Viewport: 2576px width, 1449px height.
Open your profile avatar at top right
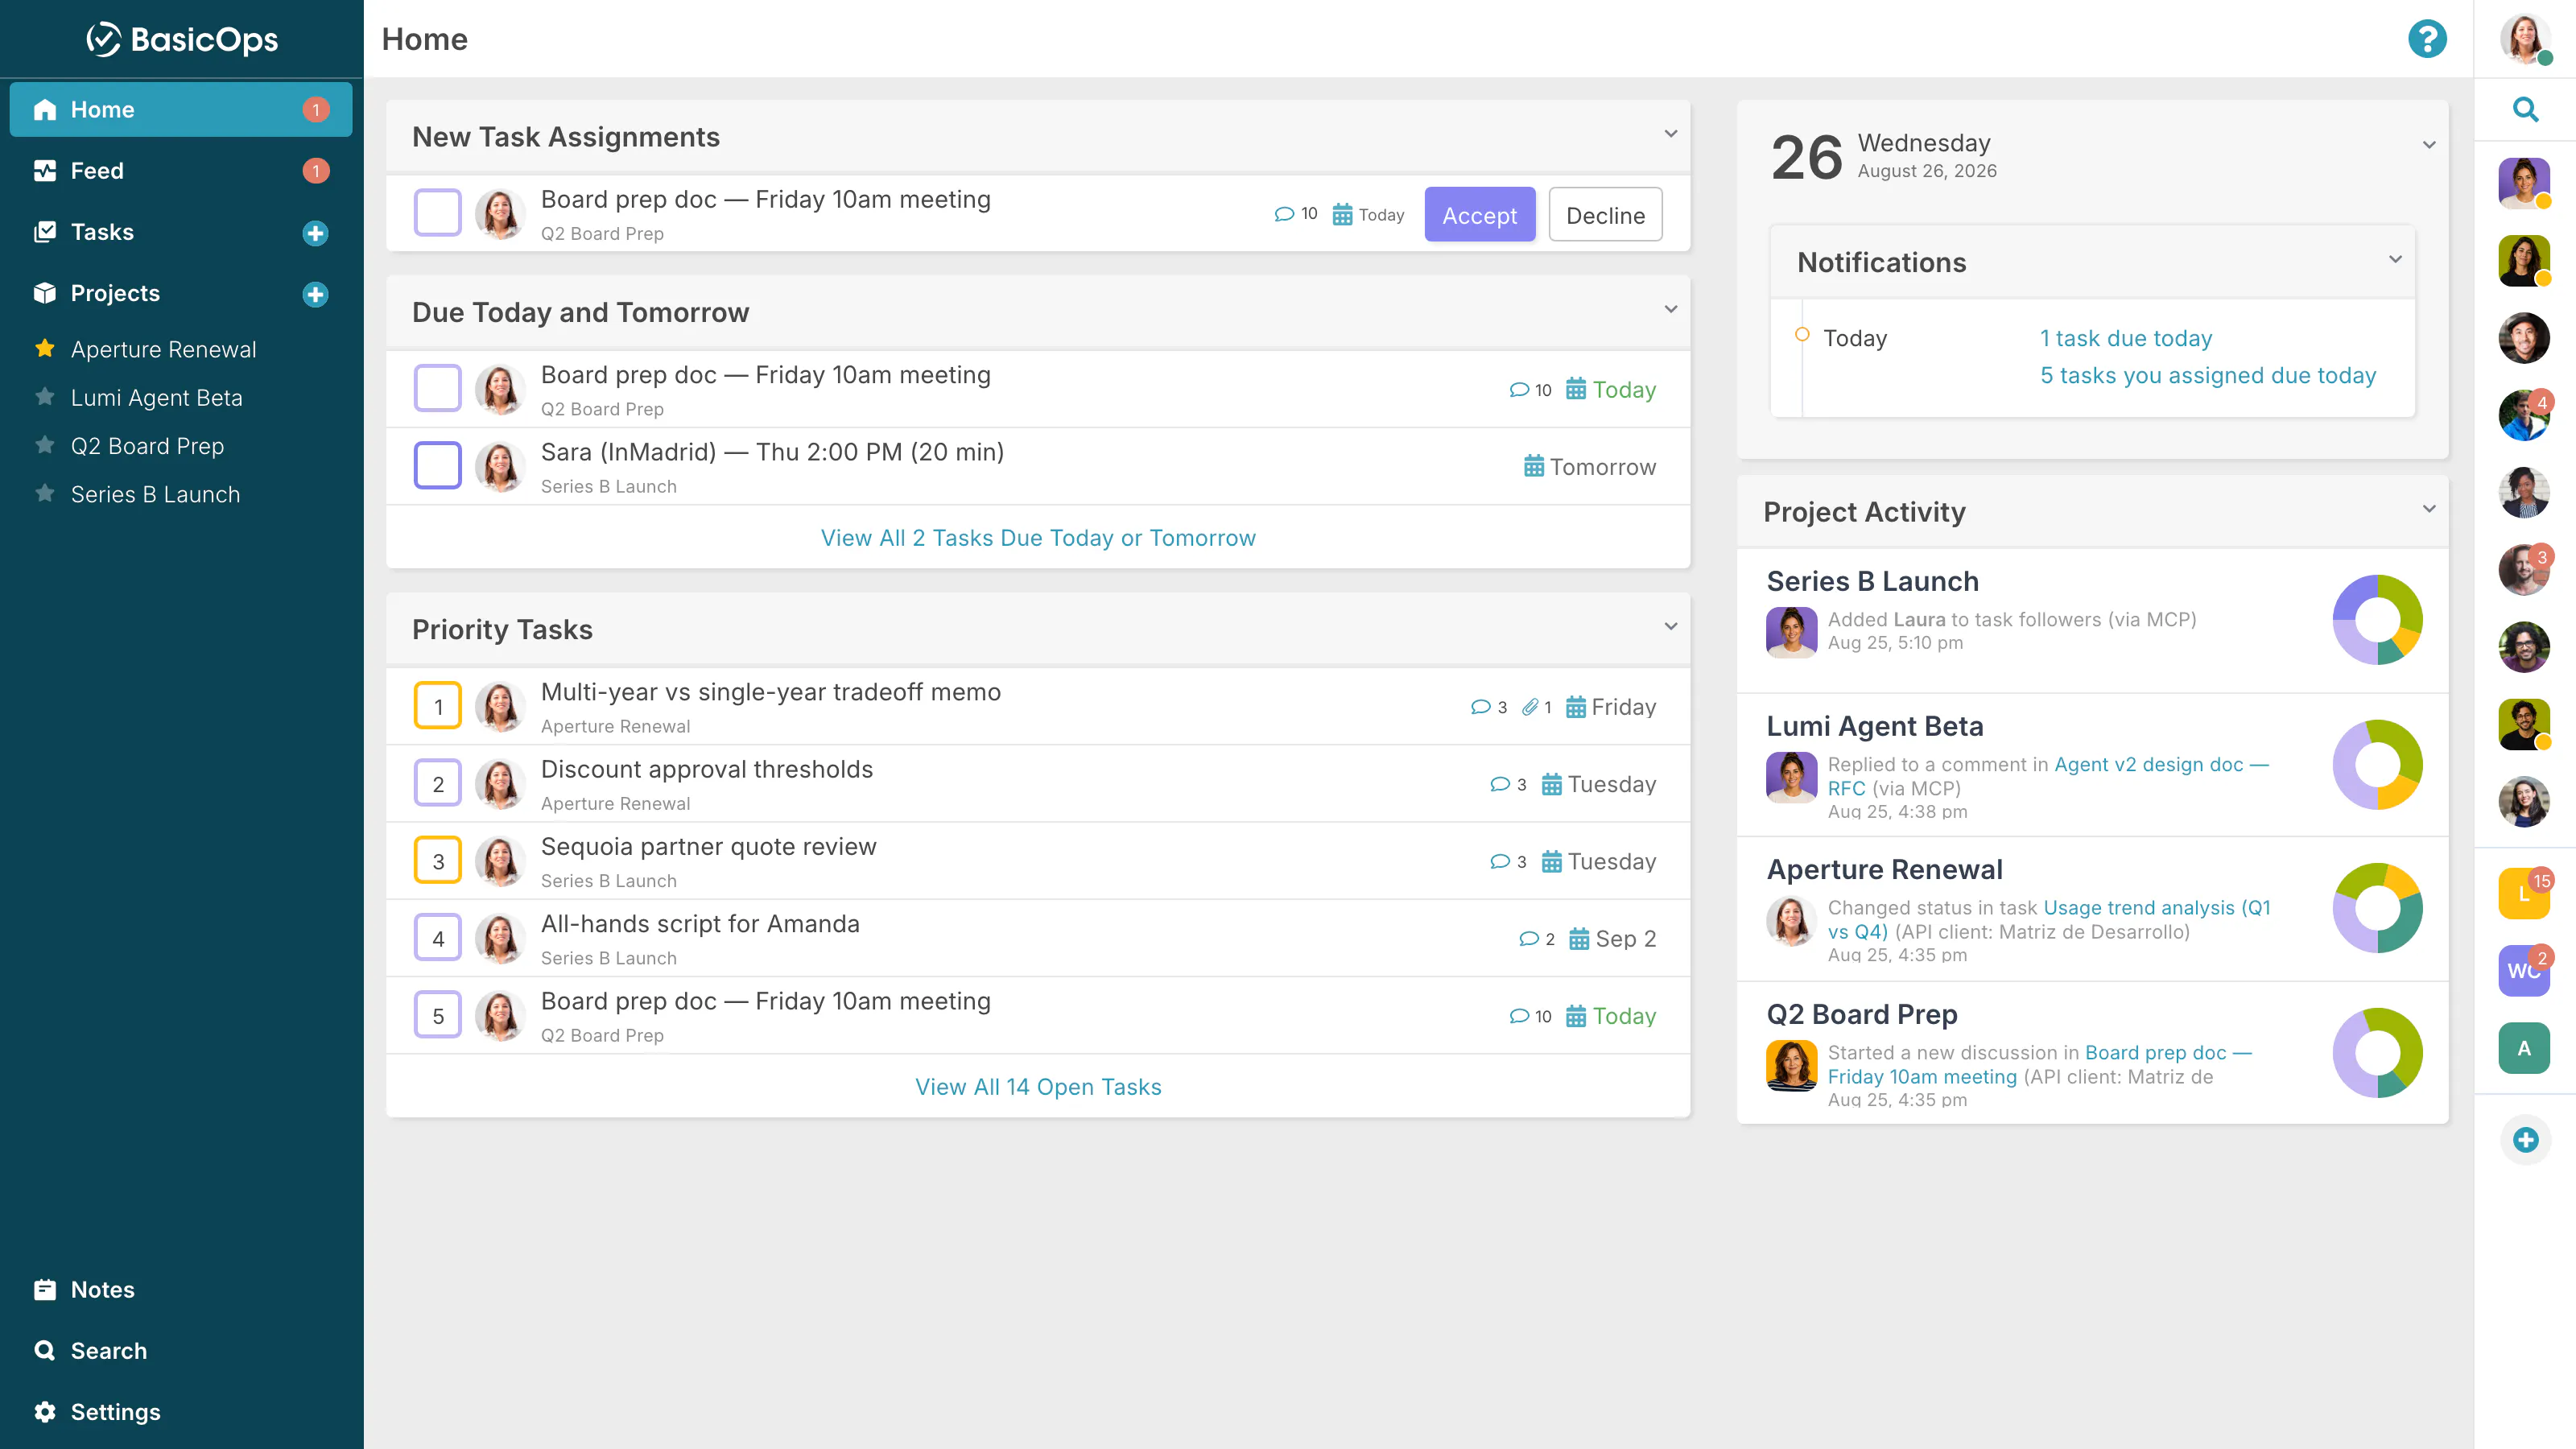click(2524, 39)
